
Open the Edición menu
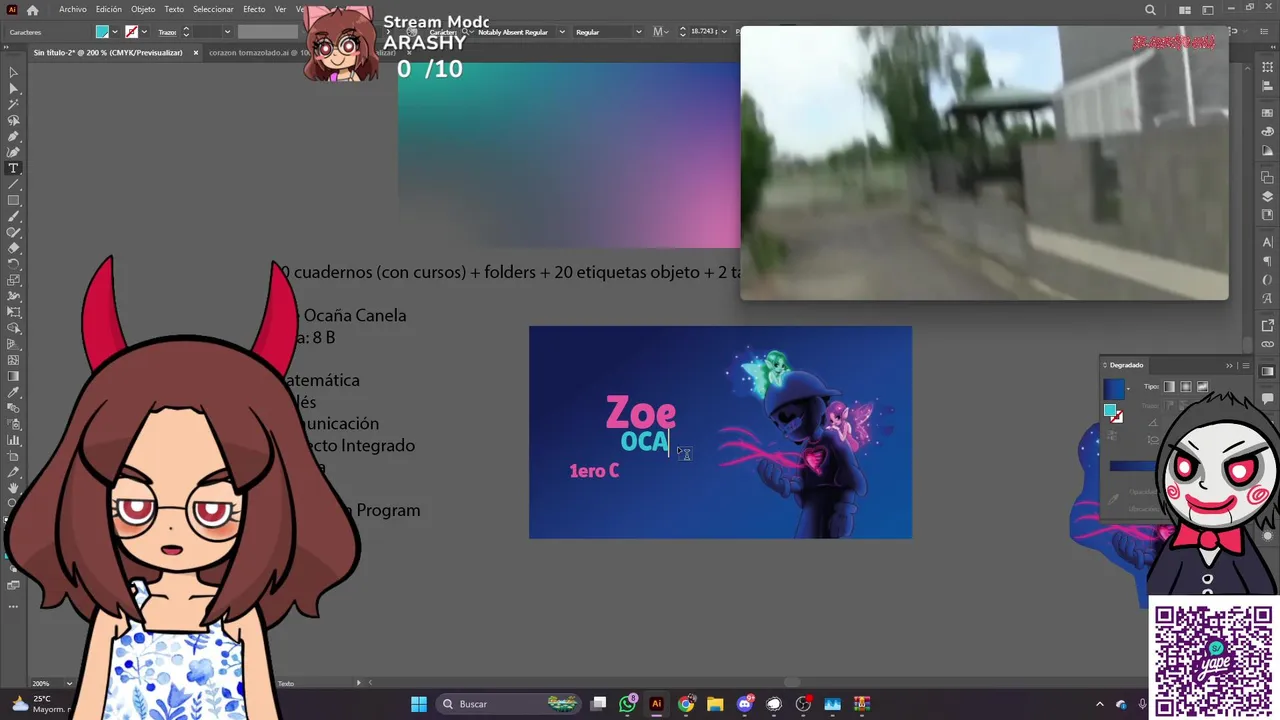click(x=109, y=9)
